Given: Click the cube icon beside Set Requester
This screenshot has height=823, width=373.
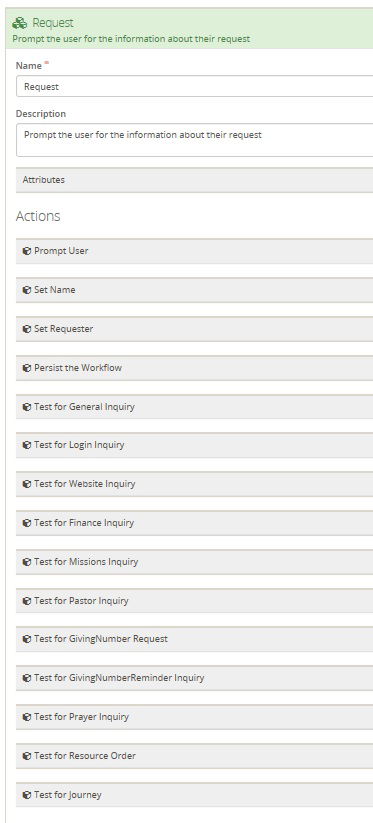Looking at the screenshot, I should 27,329.
